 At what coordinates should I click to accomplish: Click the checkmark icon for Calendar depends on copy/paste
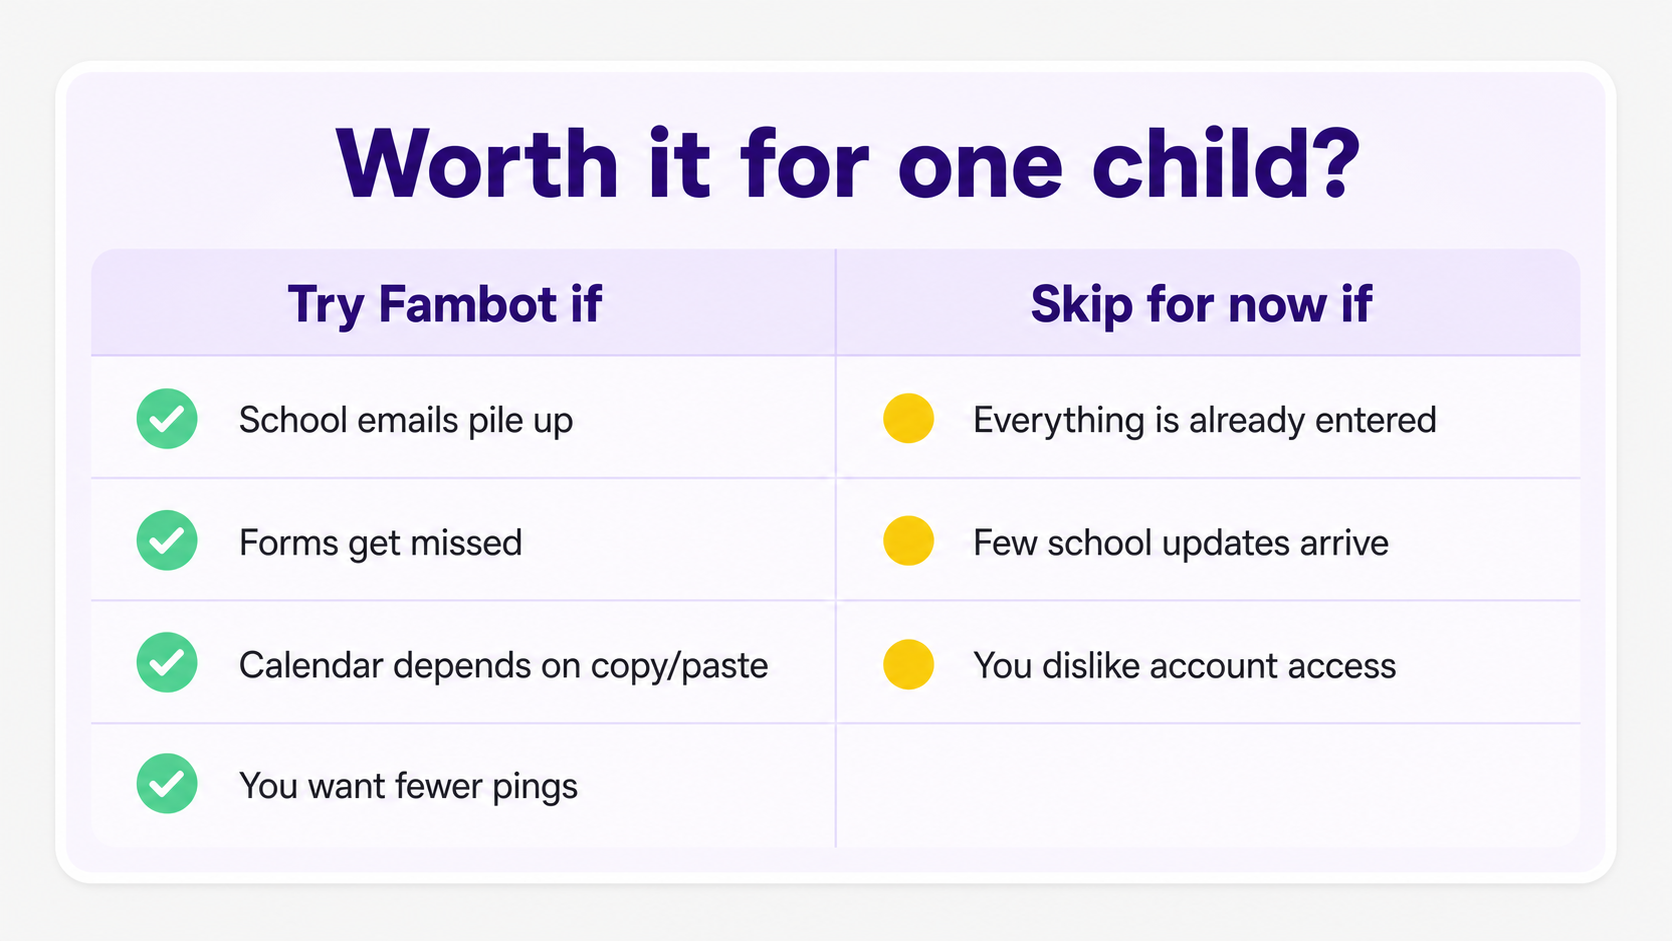pos(167,662)
